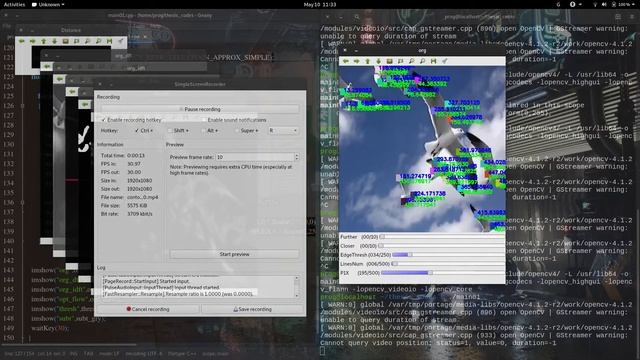Pan down in the org image window

pos(378,61)
